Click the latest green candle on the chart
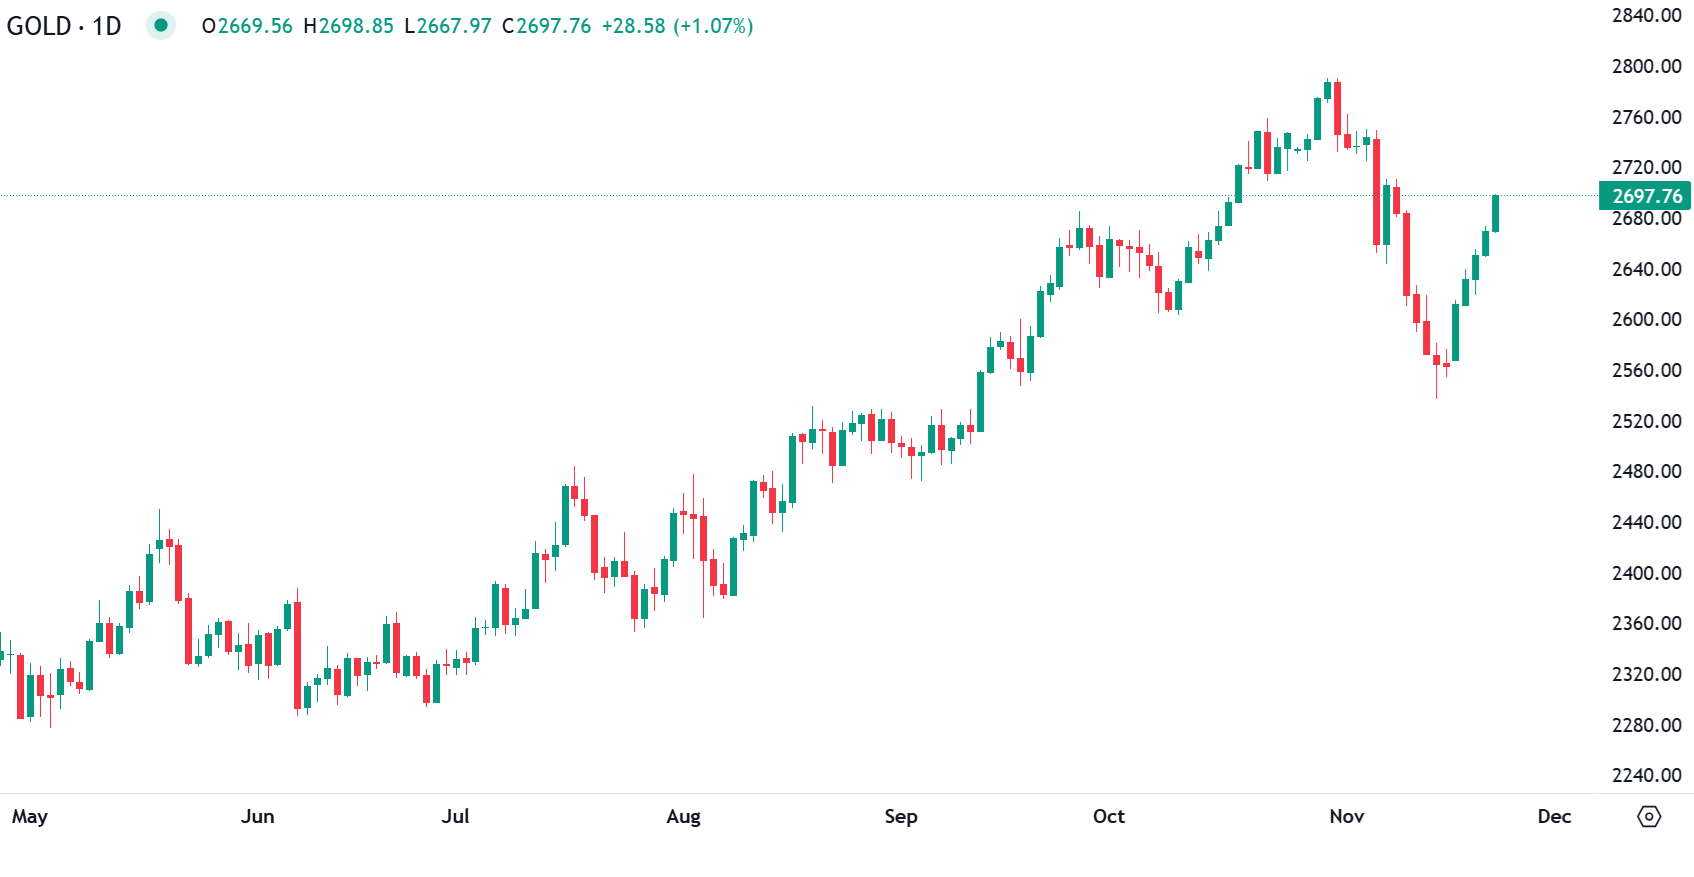Screen dimensions: 1694x877 pos(1496,213)
